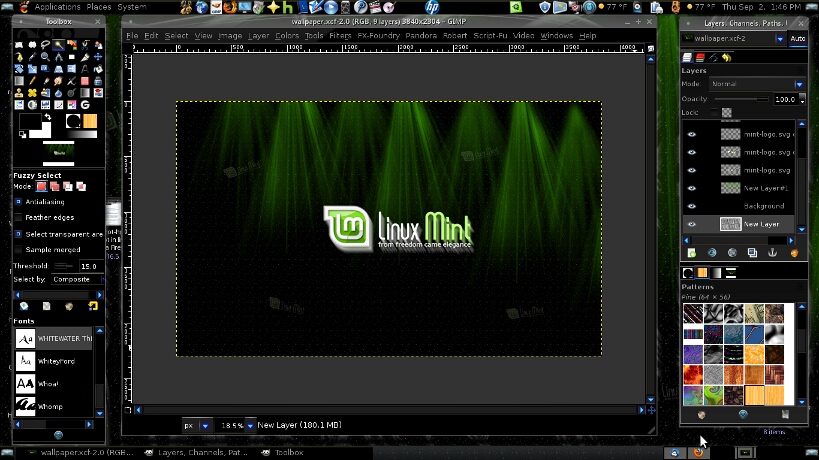This screenshot has height=460, width=819.
Task: Swap foreground and background colors
Action: [48, 117]
